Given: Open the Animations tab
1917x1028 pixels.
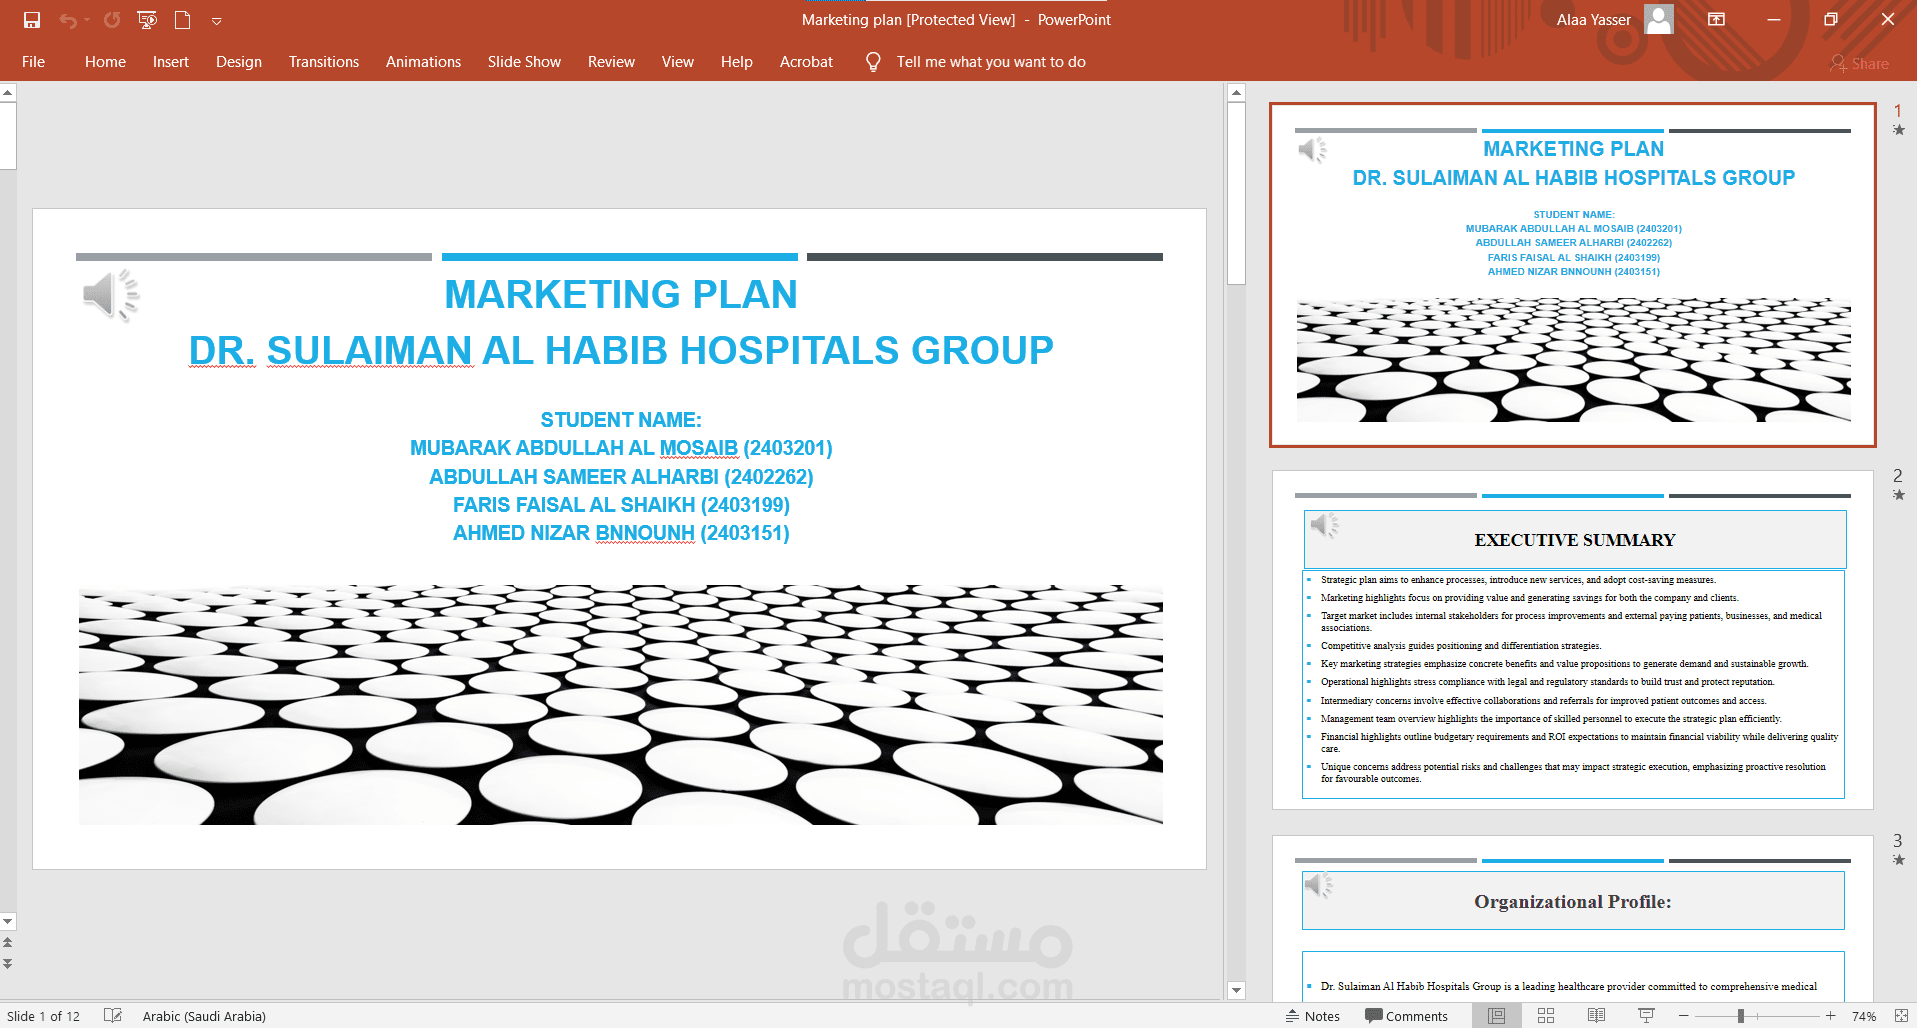Looking at the screenshot, I should (x=423, y=62).
